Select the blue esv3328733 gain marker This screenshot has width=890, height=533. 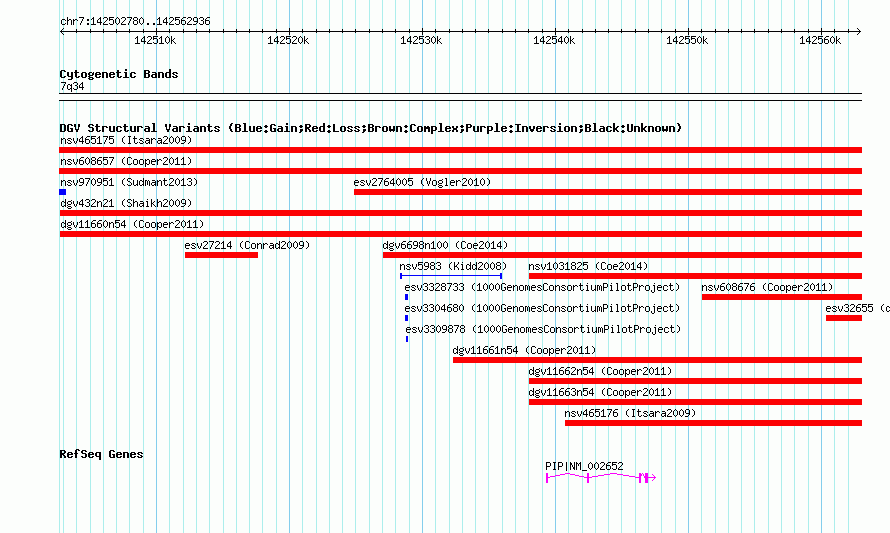click(x=406, y=297)
